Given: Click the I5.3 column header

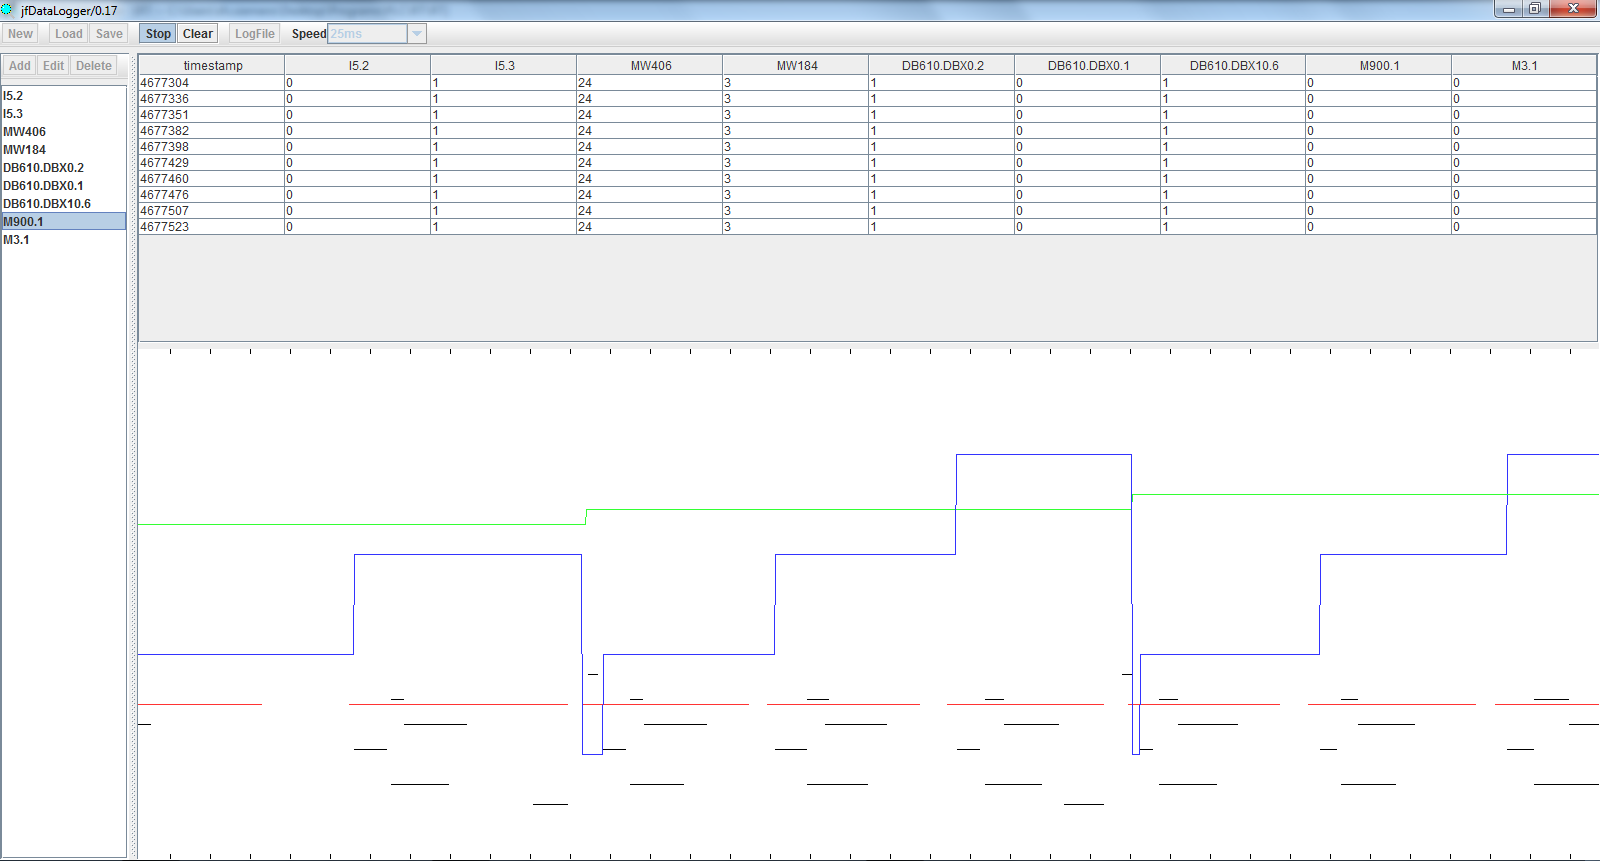Looking at the screenshot, I should tap(504, 66).
